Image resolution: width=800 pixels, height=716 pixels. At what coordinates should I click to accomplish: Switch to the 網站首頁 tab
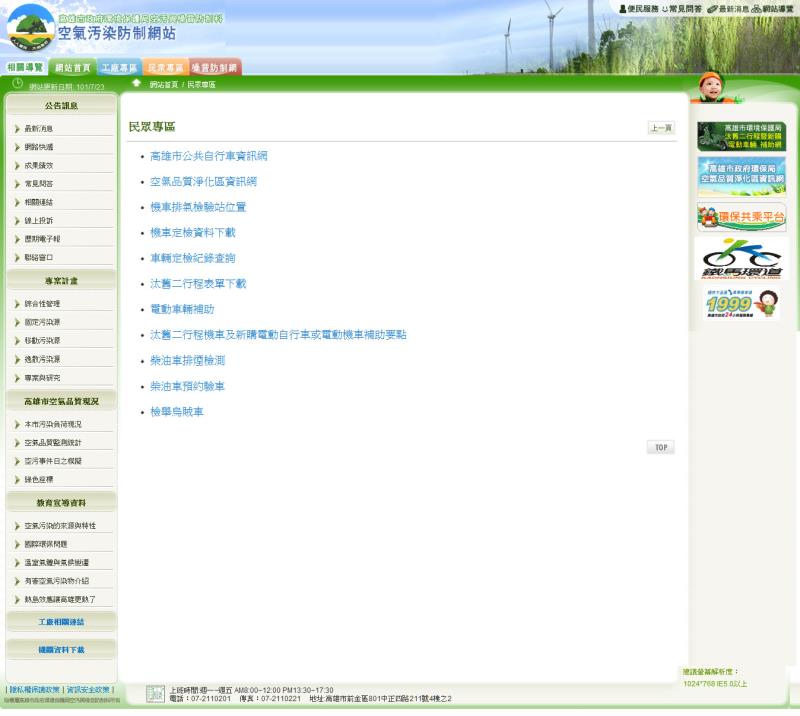(72, 67)
